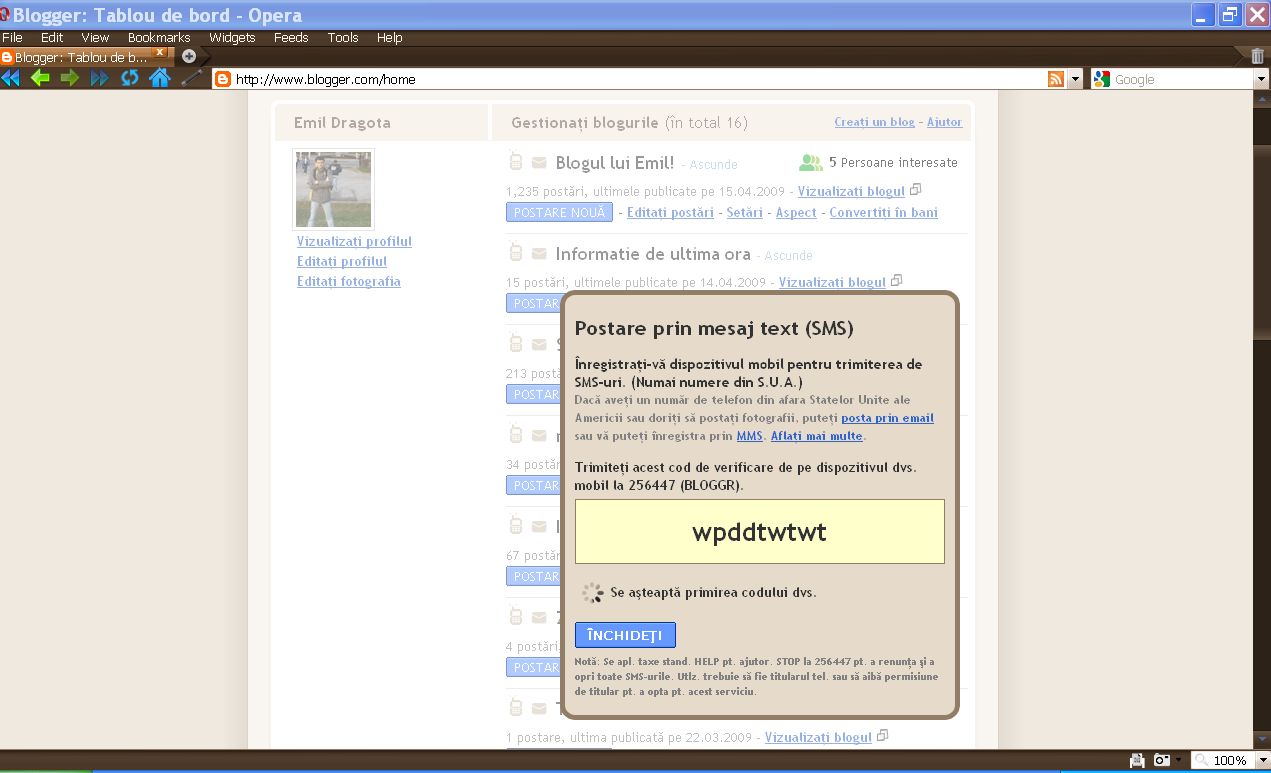
Task: Select the Blogger: Tablou de bord tab
Action: point(82,57)
